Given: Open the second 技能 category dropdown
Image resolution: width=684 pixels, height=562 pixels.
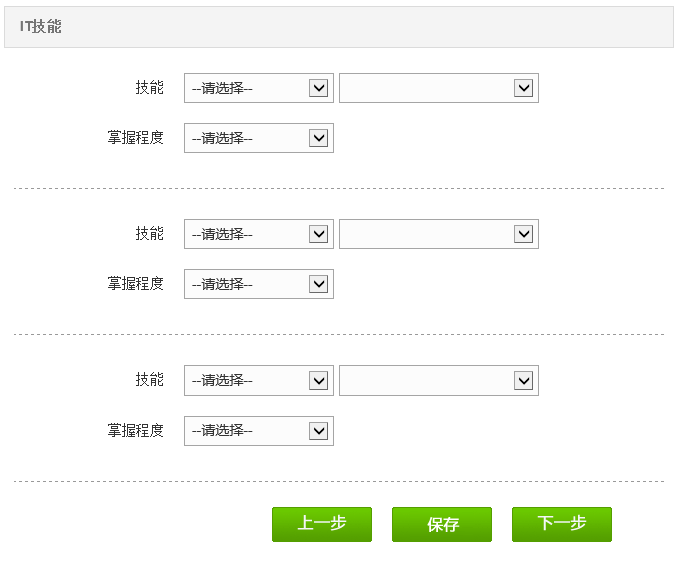Looking at the screenshot, I should [x=259, y=234].
